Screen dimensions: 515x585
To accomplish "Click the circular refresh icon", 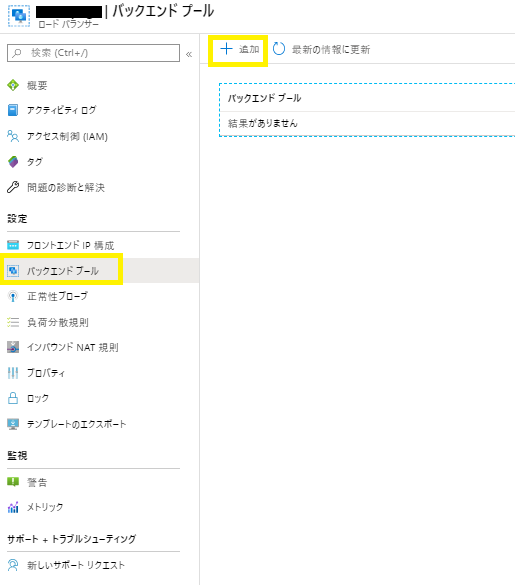I will [279, 49].
